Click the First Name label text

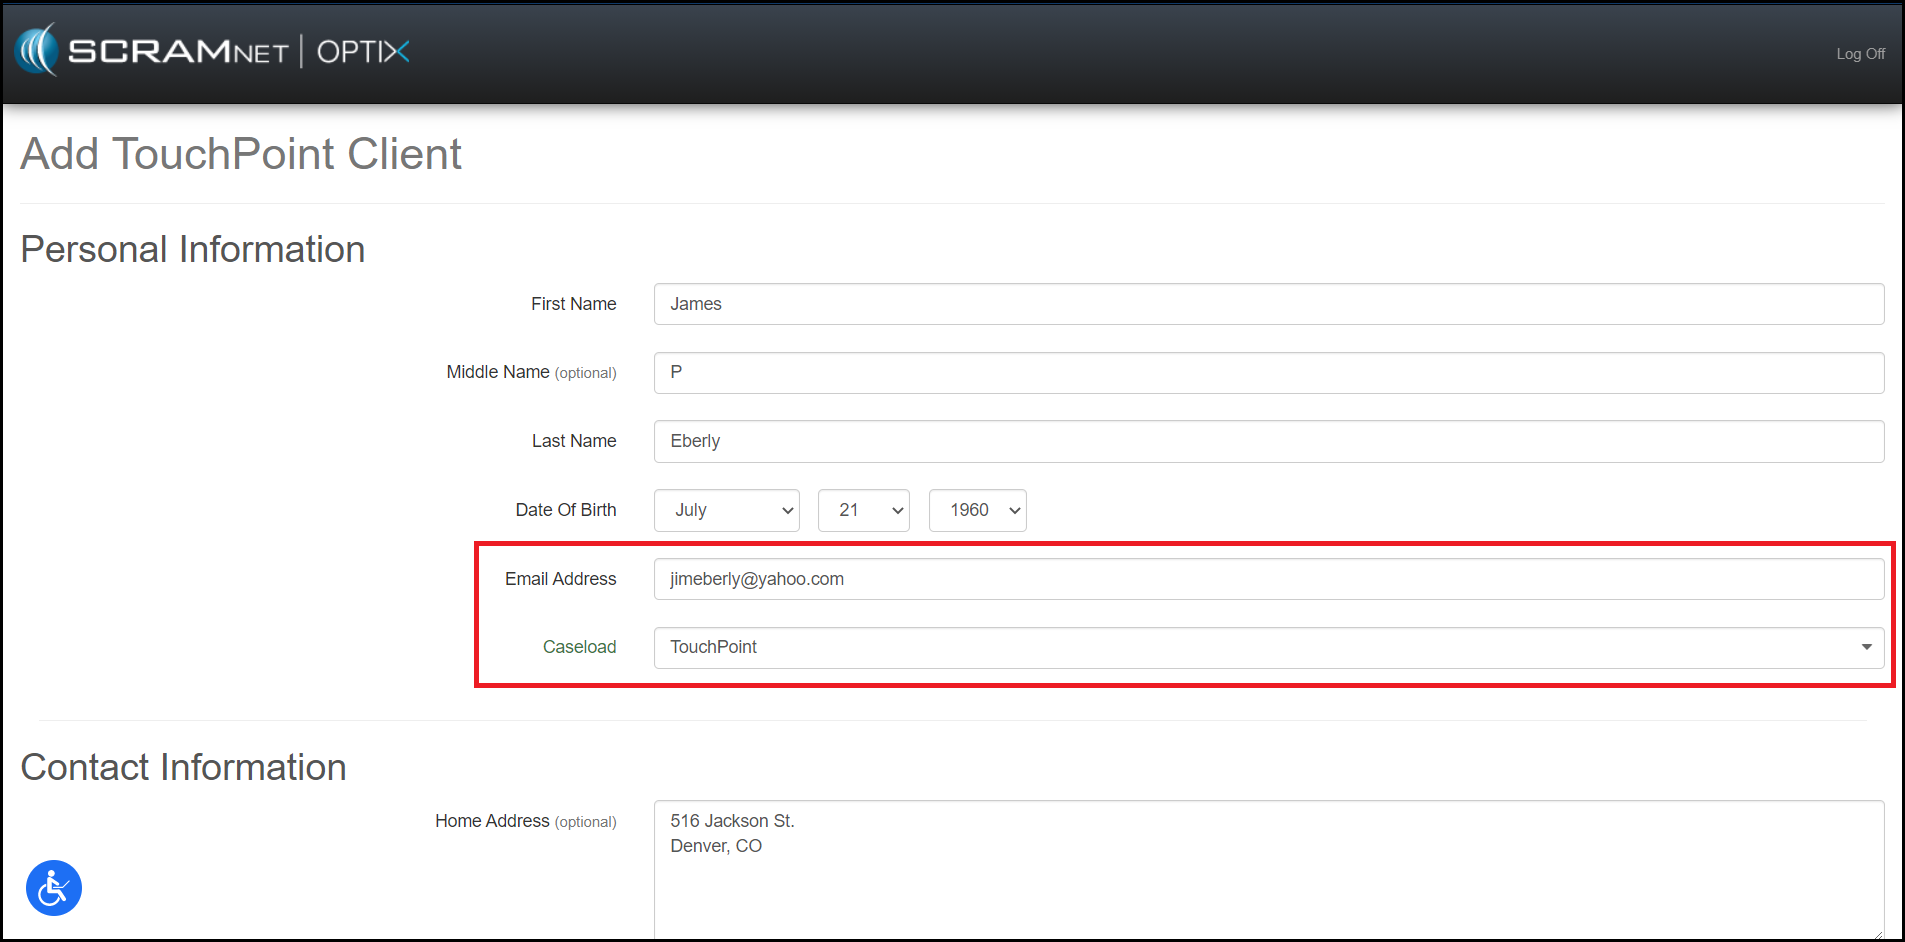pos(573,304)
